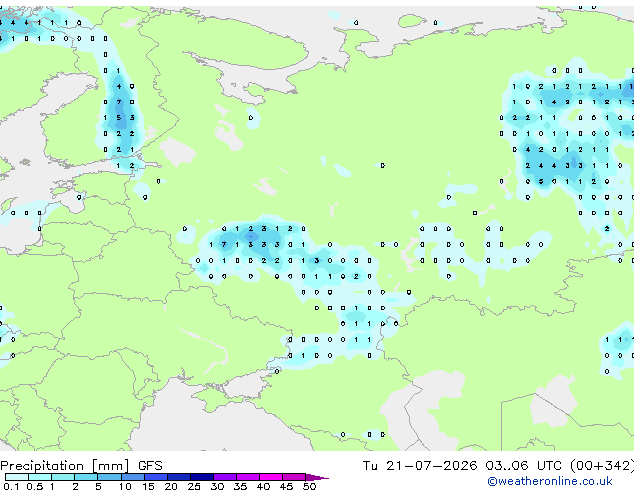Click the '0.1' legend scale label
This screenshot has height=490, width=634.
tap(11, 486)
